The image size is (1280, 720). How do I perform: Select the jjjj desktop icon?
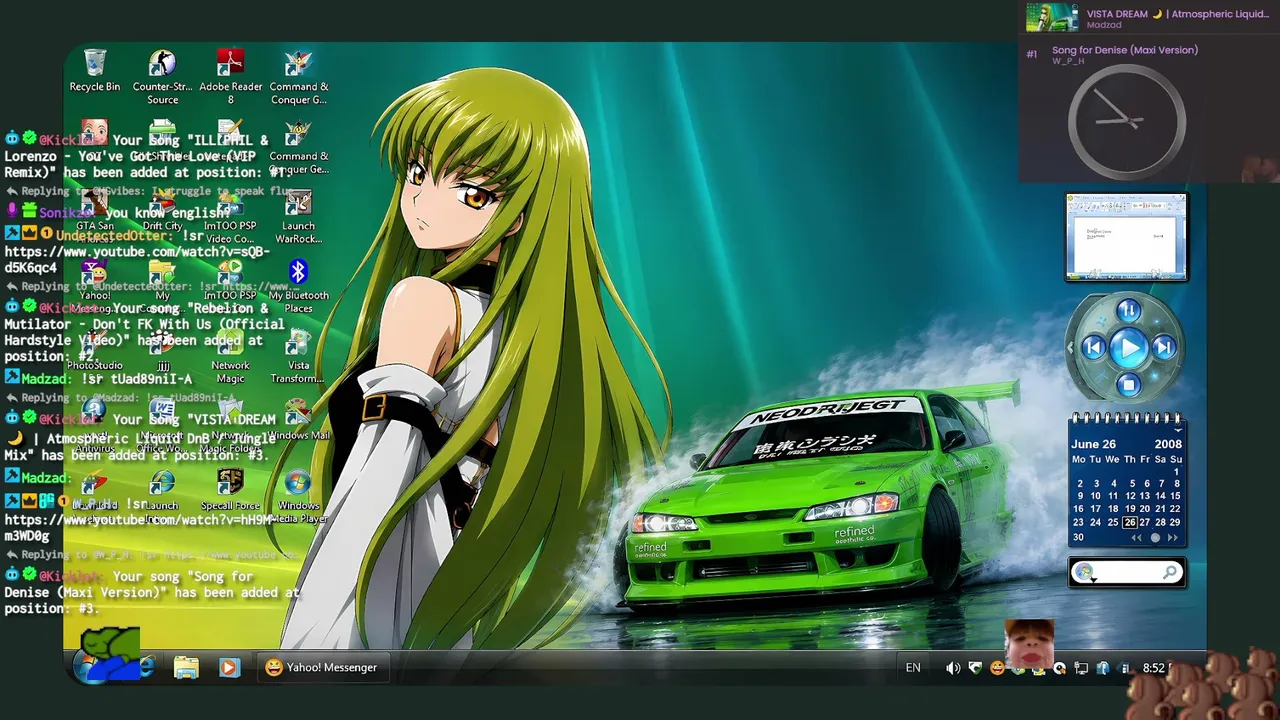(x=162, y=352)
